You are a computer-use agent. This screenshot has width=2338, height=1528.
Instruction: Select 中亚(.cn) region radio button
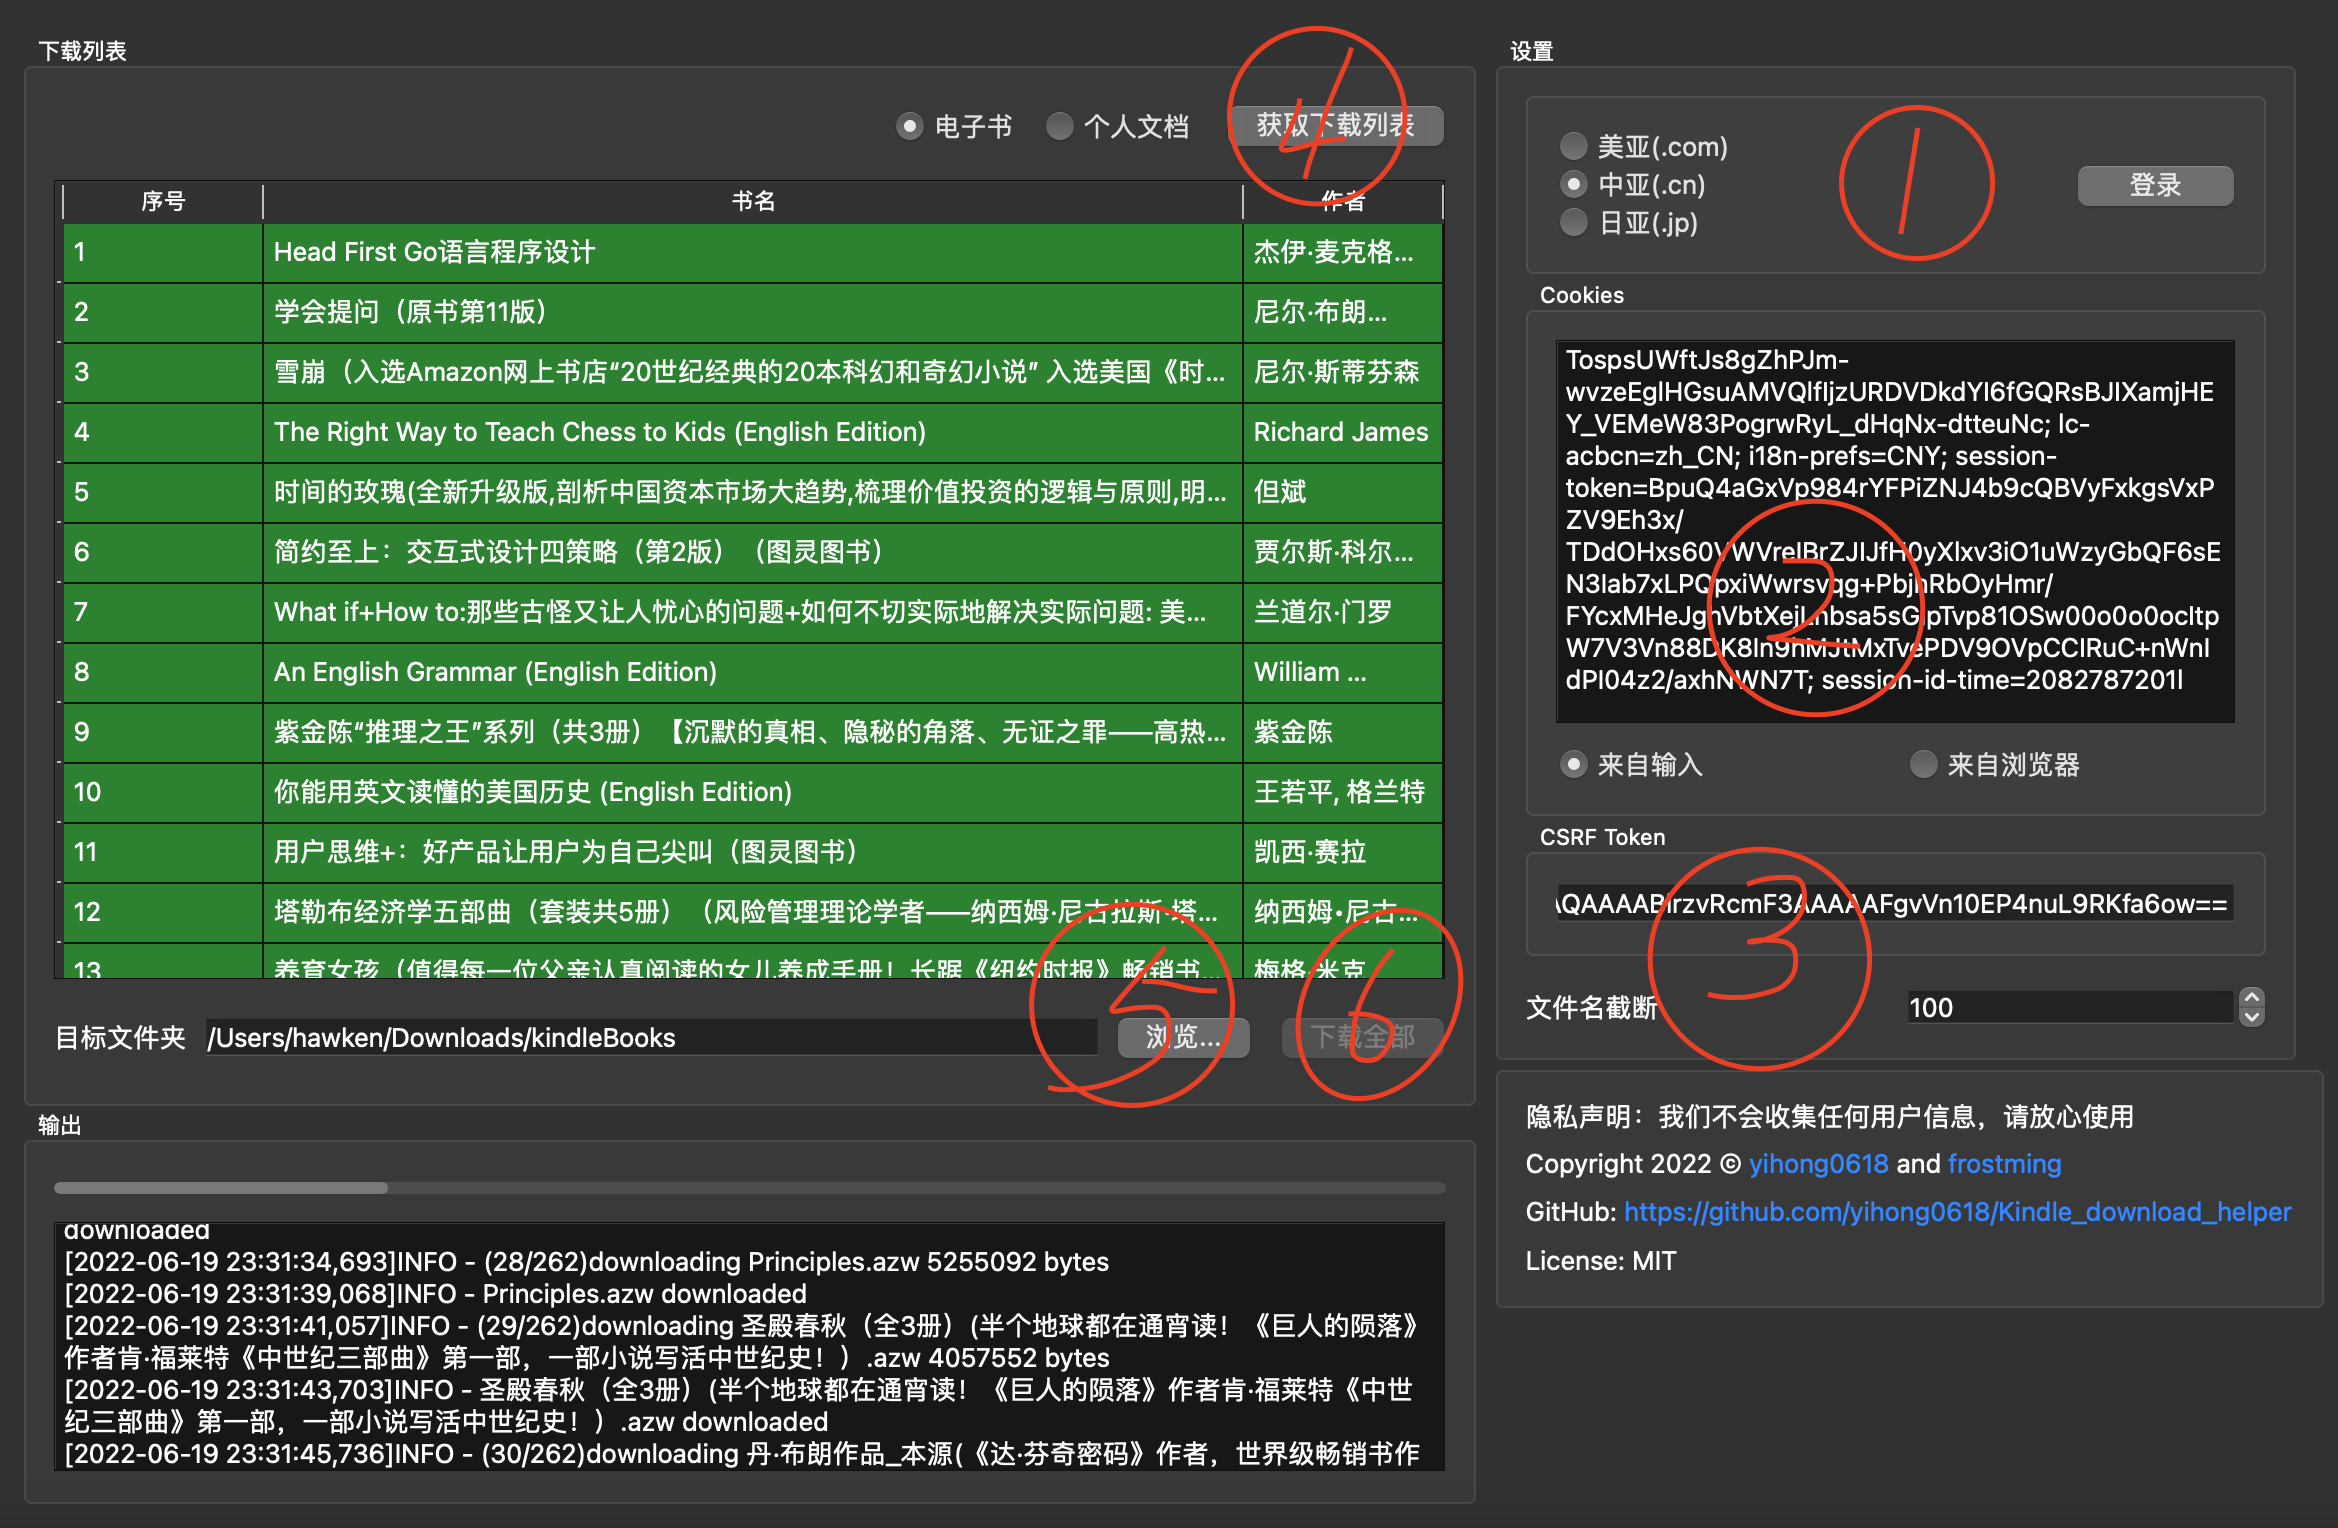click(1573, 185)
